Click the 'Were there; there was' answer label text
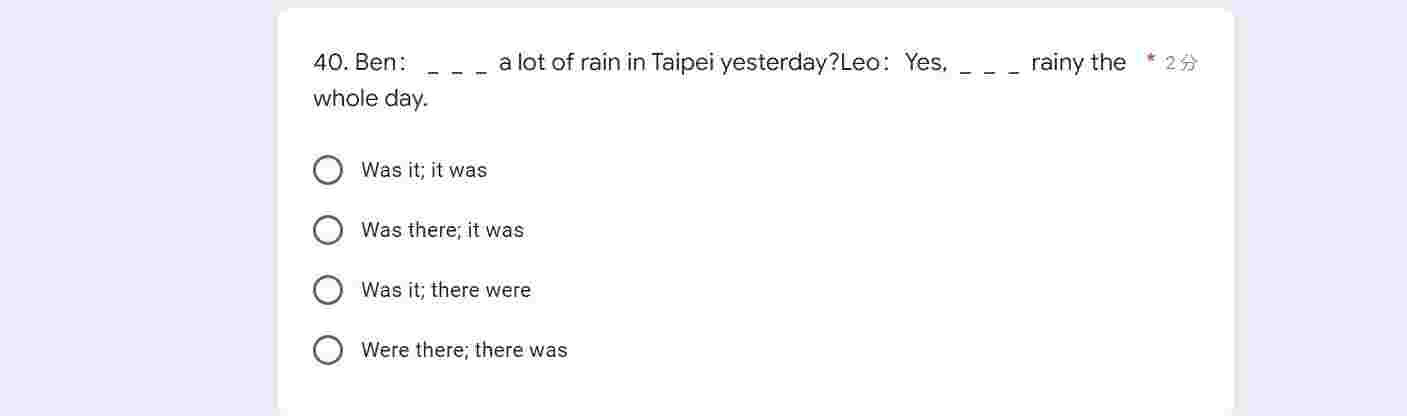This screenshot has width=1407, height=416. [x=464, y=350]
